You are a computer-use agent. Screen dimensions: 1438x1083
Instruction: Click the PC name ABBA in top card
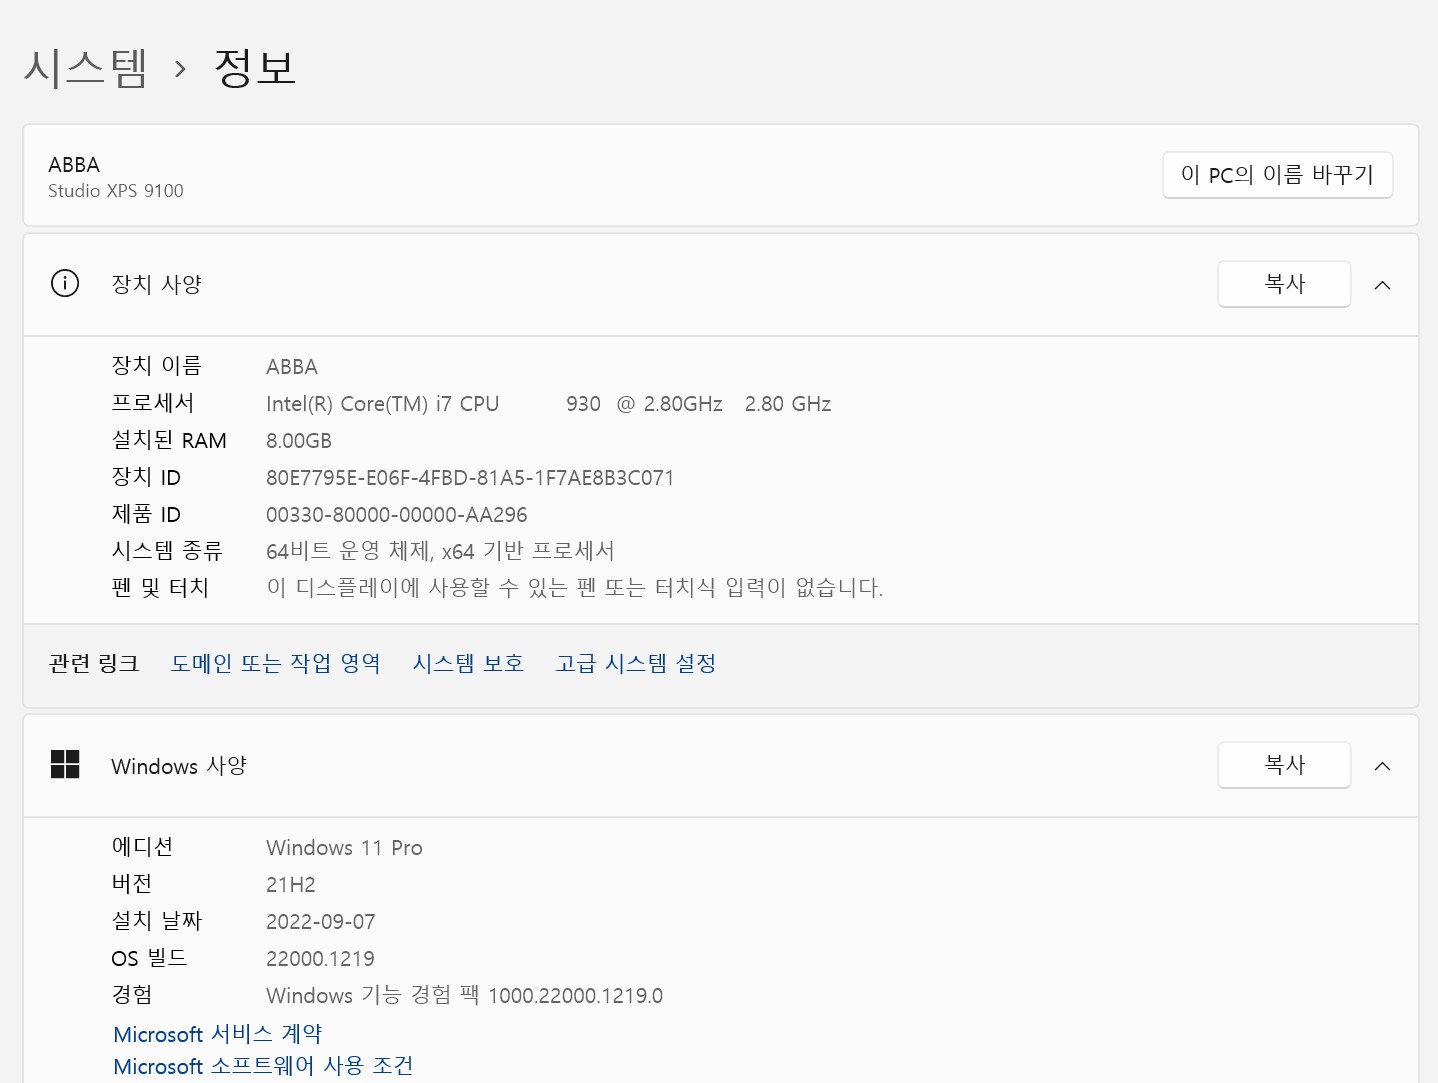pyautogui.click(x=74, y=165)
